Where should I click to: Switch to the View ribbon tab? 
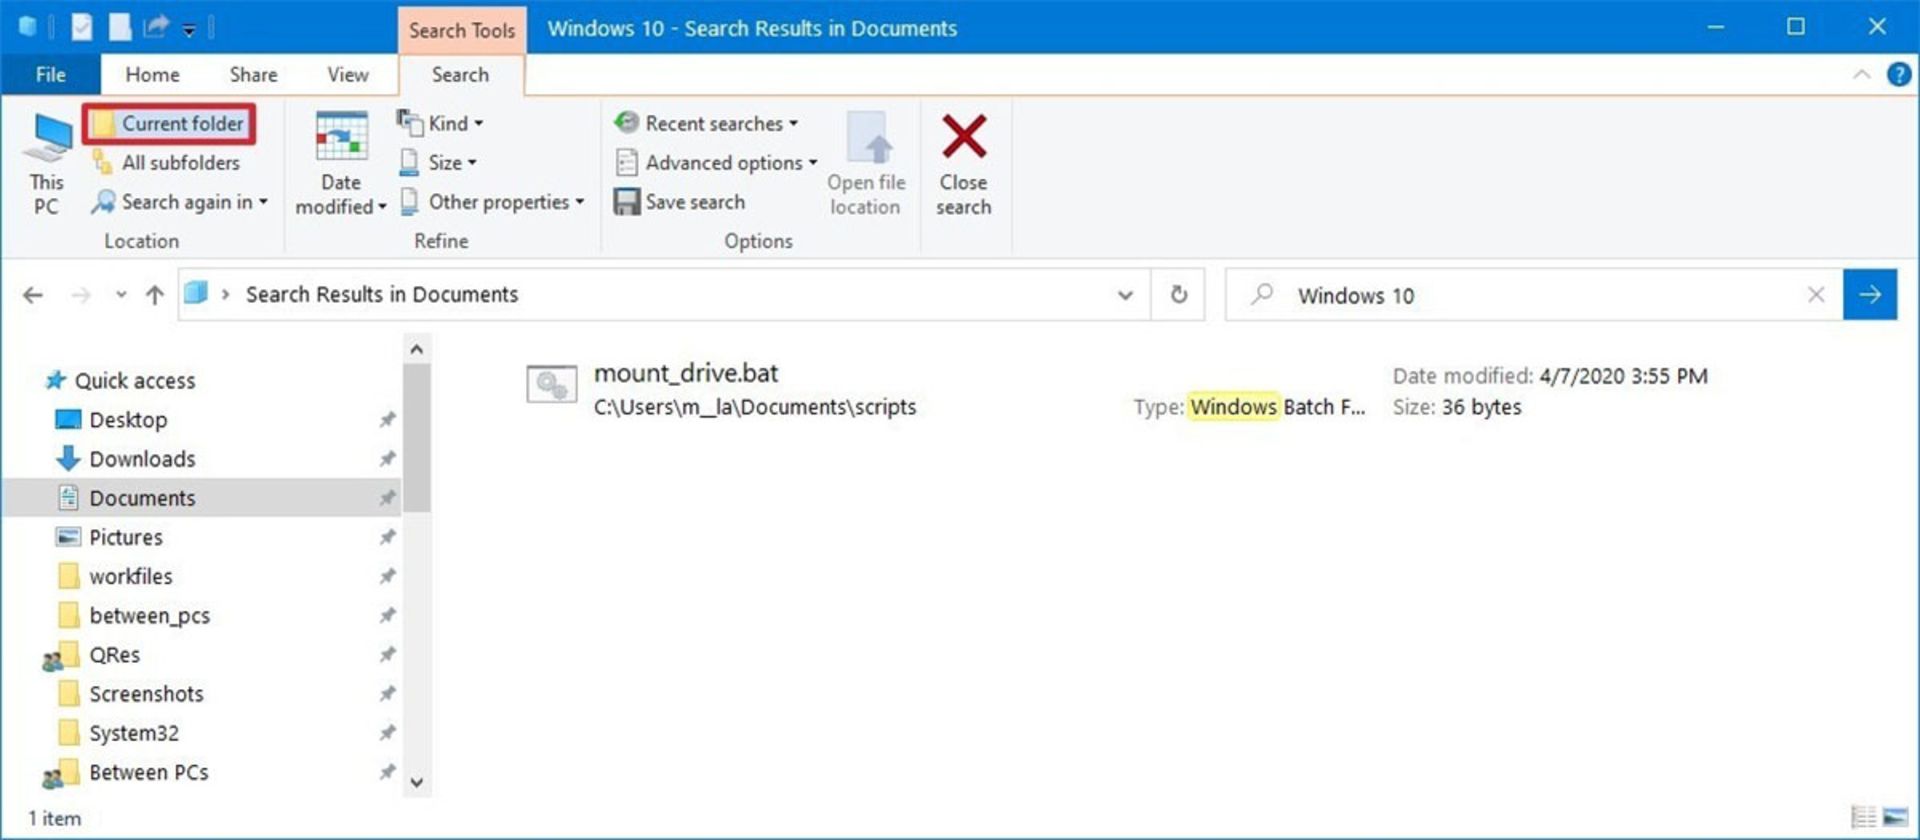347,75
